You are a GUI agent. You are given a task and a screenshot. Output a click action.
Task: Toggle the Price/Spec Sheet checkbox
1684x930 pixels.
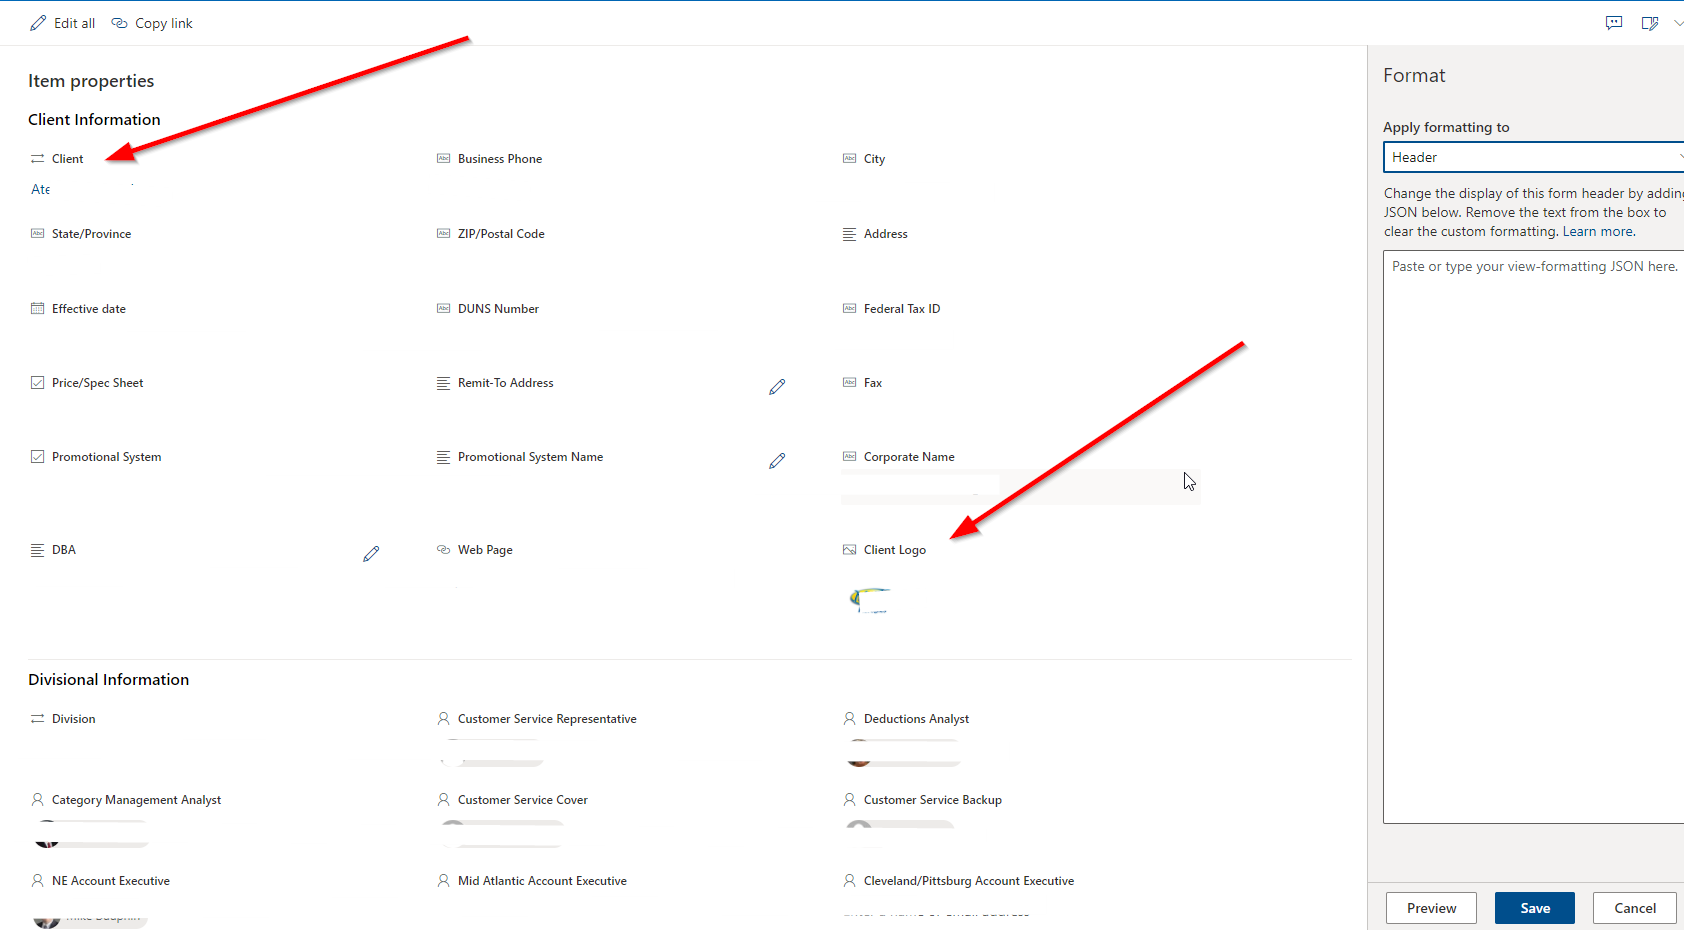click(37, 381)
